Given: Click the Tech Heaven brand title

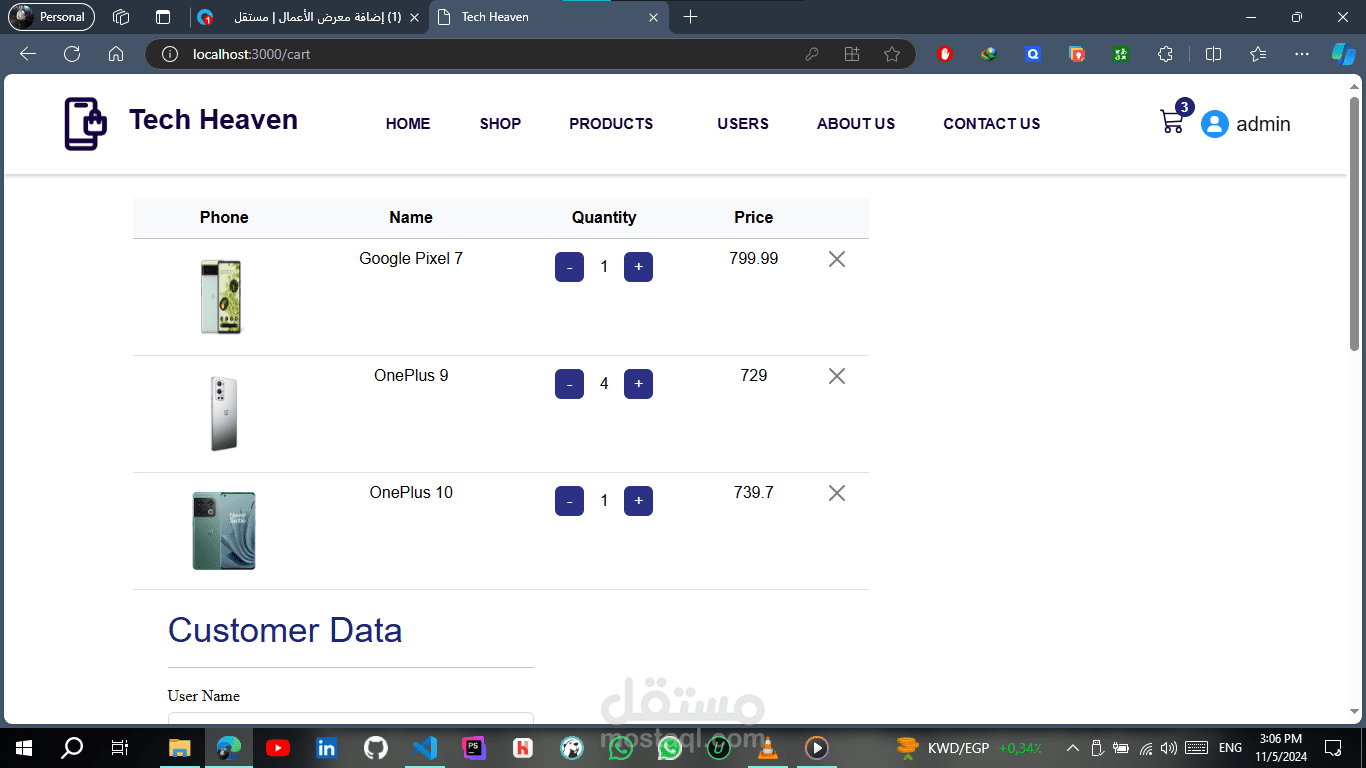Looking at the screenshot, I should tap(213, 120).
